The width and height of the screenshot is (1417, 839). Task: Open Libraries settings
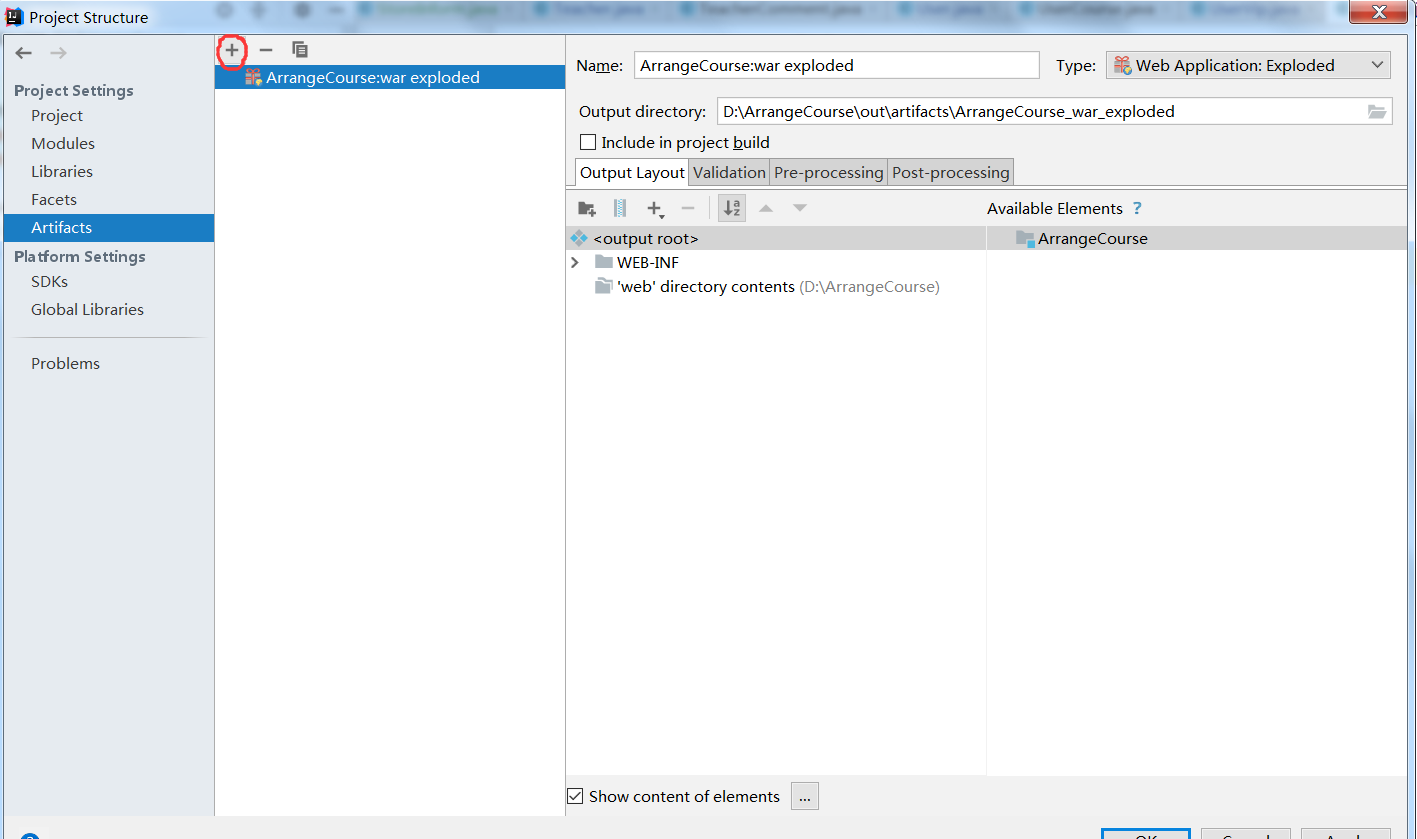point(62,171)
